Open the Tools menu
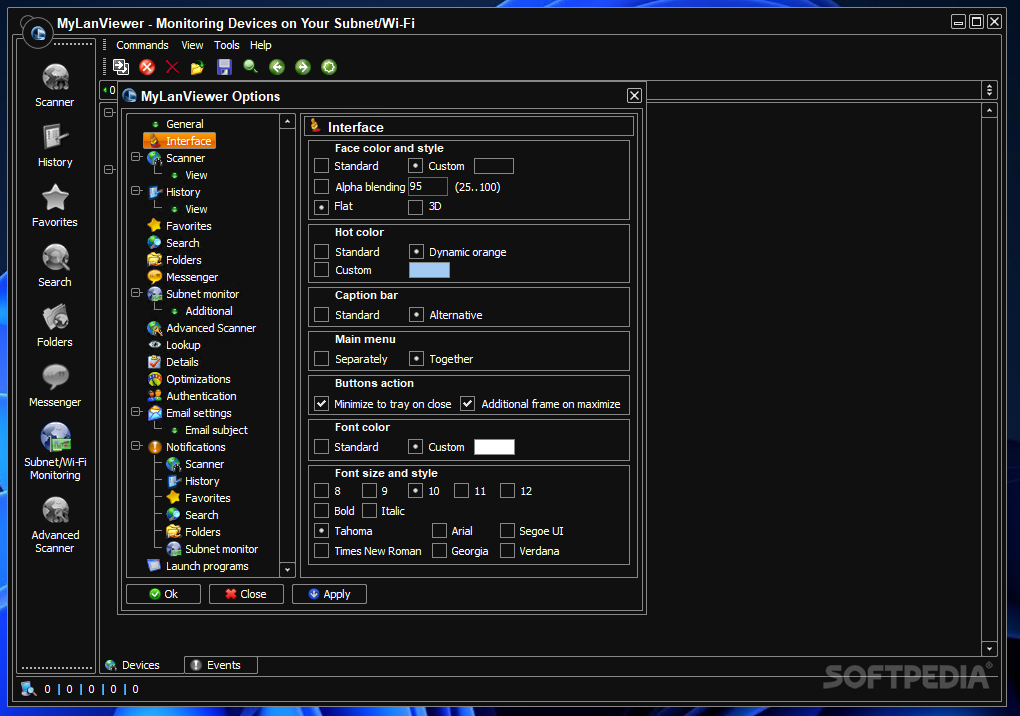Viewport: 1020px width, 716px height. pos(226,45)
